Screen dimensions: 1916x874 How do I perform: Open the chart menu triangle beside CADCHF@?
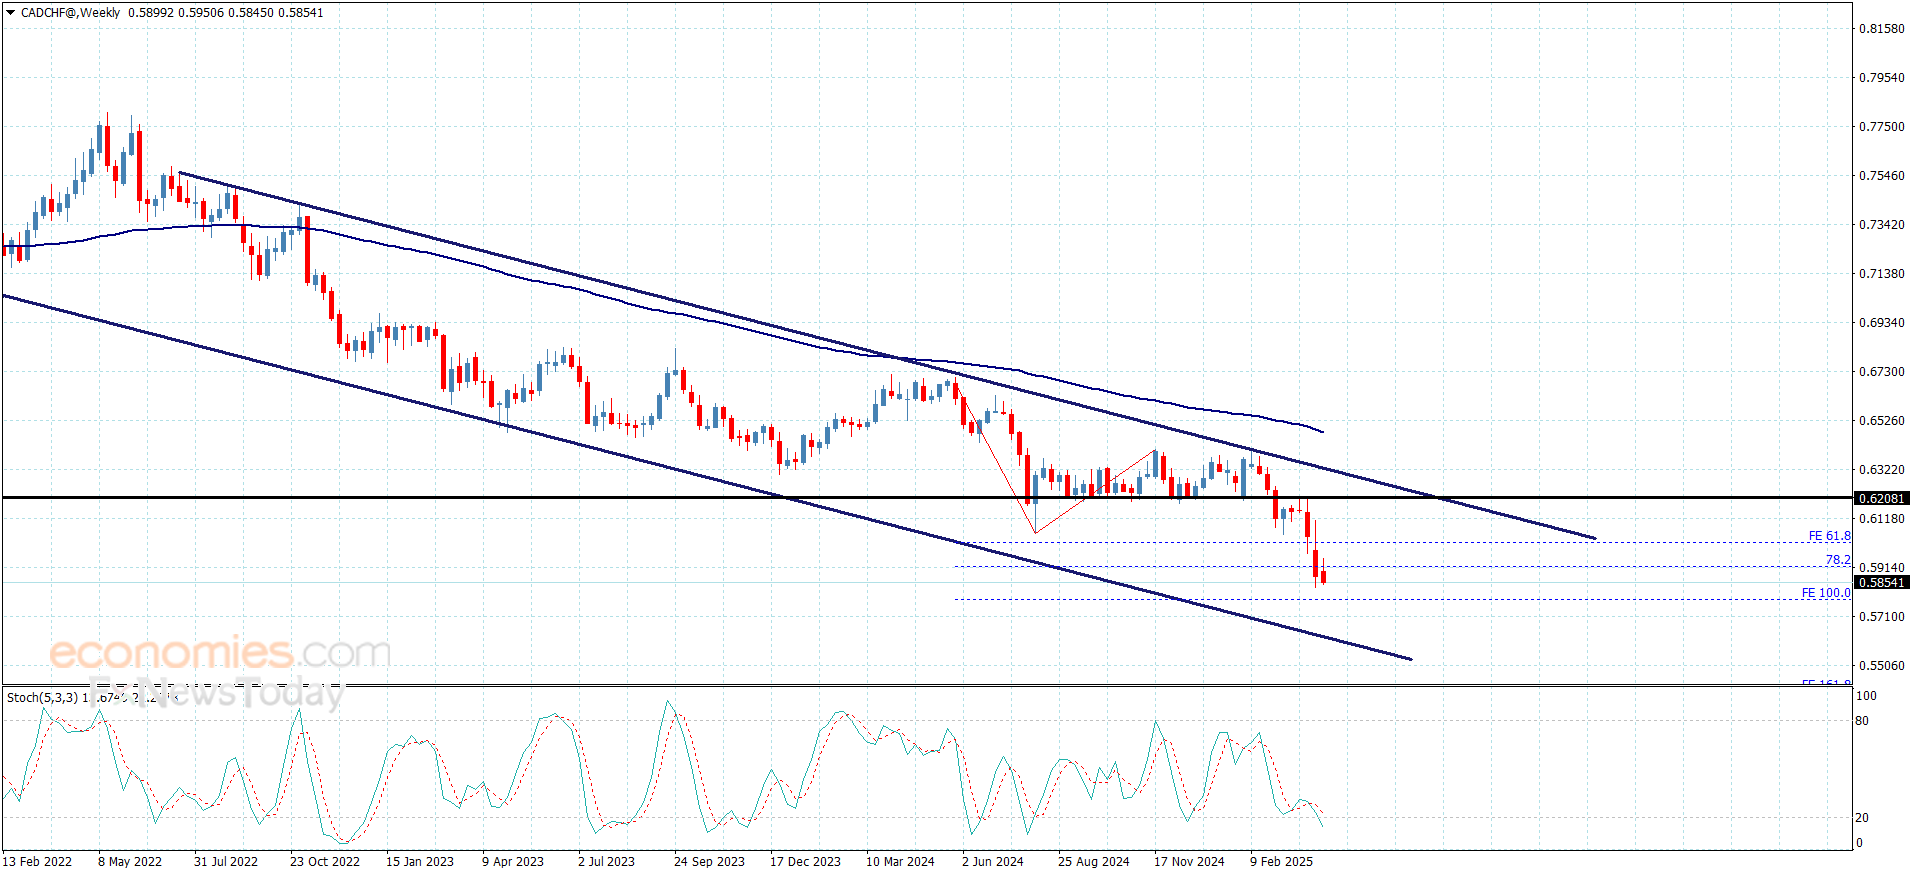pyautogui.click(x=11, y=13)
